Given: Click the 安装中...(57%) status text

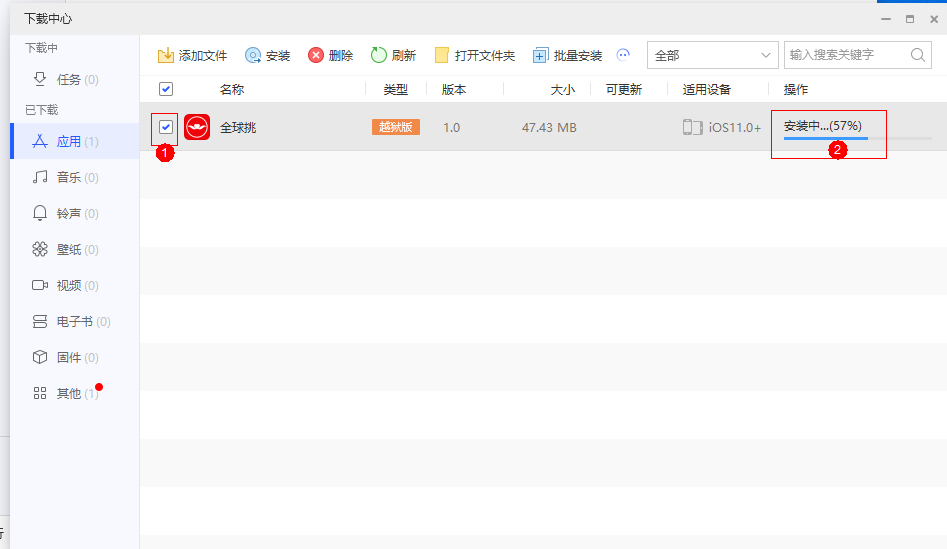Looking at the screenshot, I should [823, 126].
